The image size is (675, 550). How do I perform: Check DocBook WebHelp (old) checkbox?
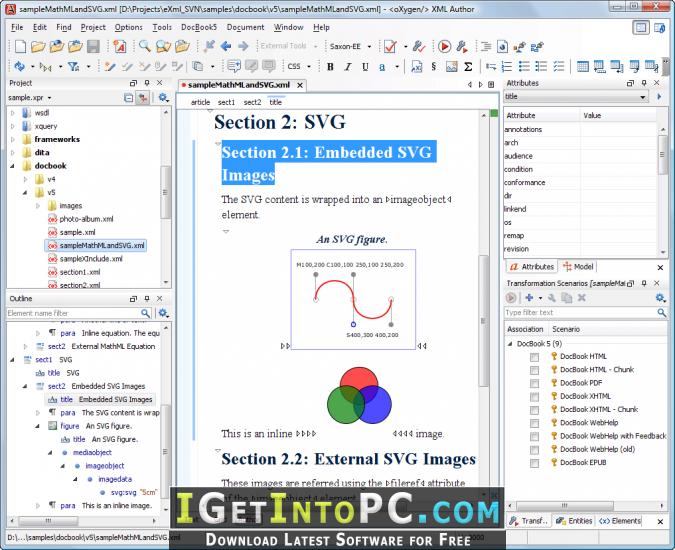point(534,450)
